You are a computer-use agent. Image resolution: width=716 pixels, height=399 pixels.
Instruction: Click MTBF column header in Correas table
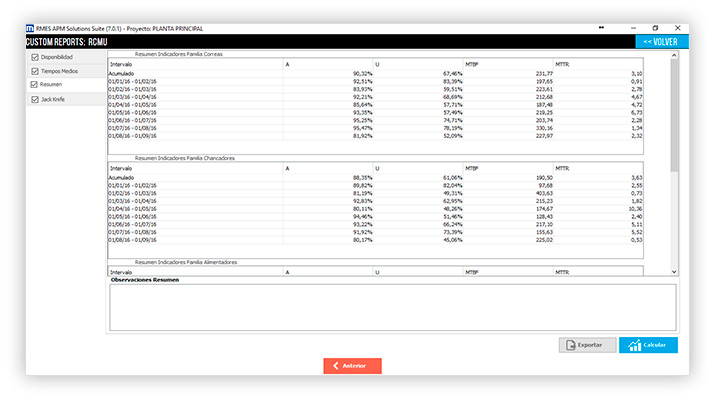point(471,64)
